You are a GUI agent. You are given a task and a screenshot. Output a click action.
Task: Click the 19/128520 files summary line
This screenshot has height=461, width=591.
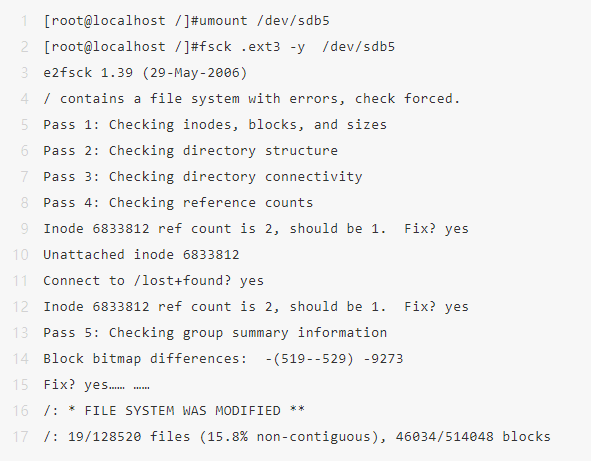click(297, 437)
